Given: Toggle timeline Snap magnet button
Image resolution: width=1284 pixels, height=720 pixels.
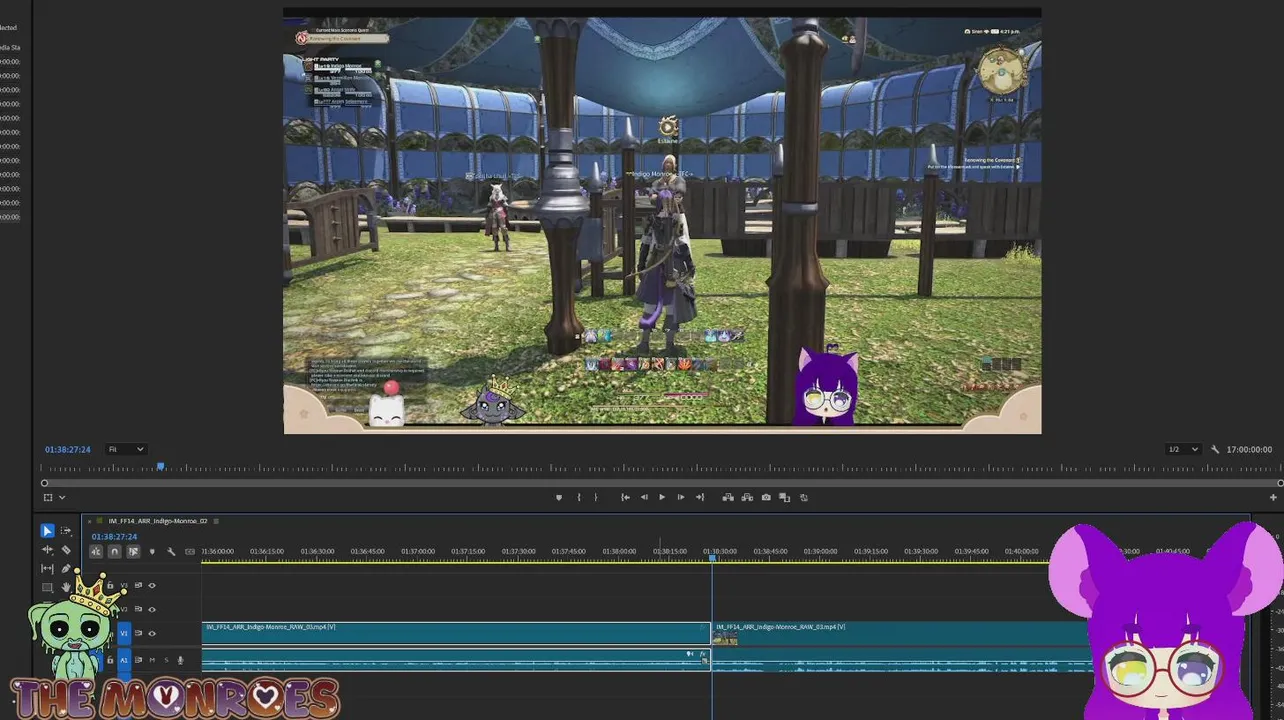Looking at the screenshot, I should click(x=115, y=551).
